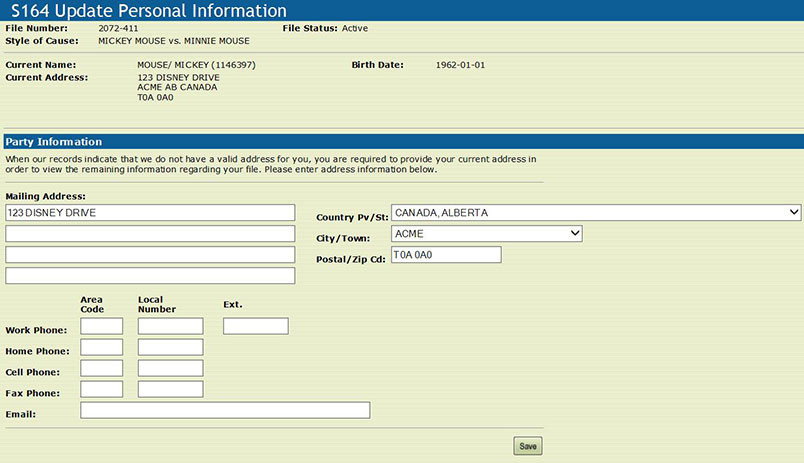Select the Fax Phone area code box

pos(102,389)
